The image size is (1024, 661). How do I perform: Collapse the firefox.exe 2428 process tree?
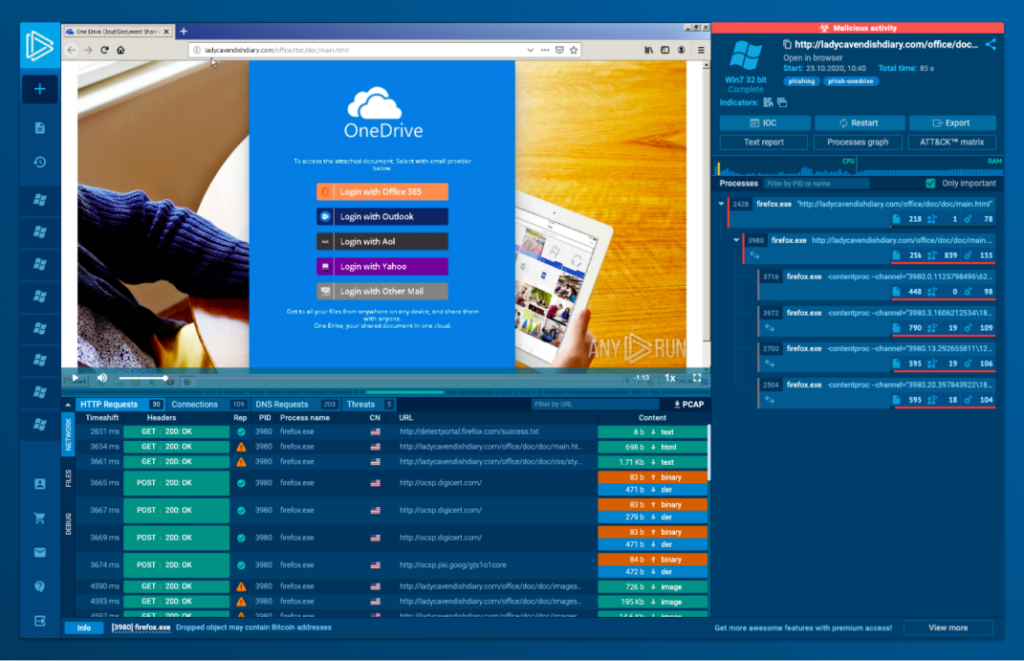point(722,204)
